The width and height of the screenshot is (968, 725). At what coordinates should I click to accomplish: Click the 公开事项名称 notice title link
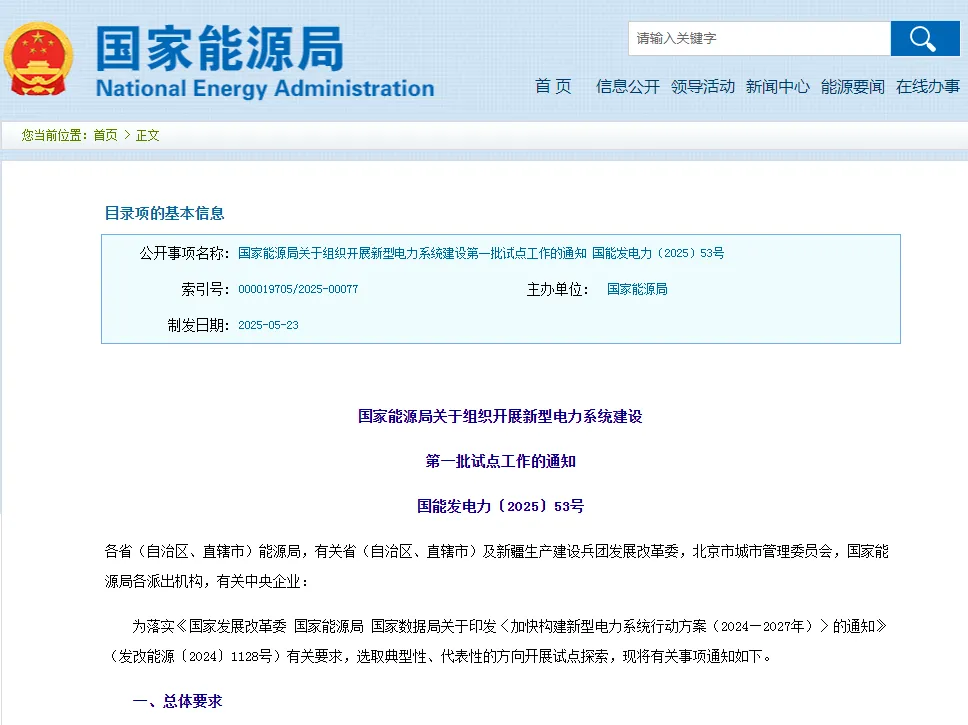[481, 254]
